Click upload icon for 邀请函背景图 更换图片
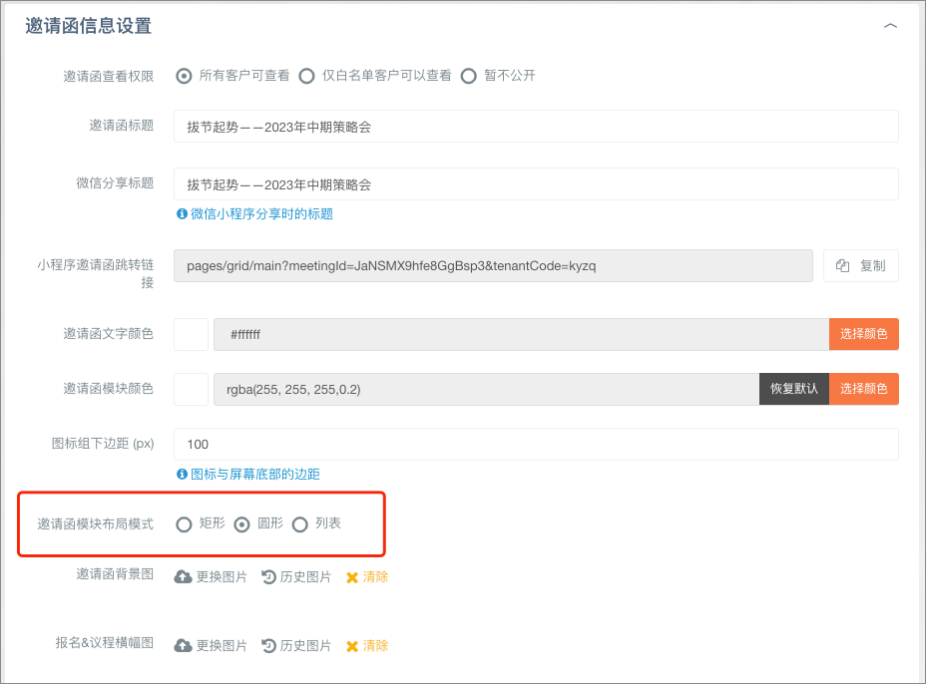Viewport: 926px width, 684px height. (183, 577)
